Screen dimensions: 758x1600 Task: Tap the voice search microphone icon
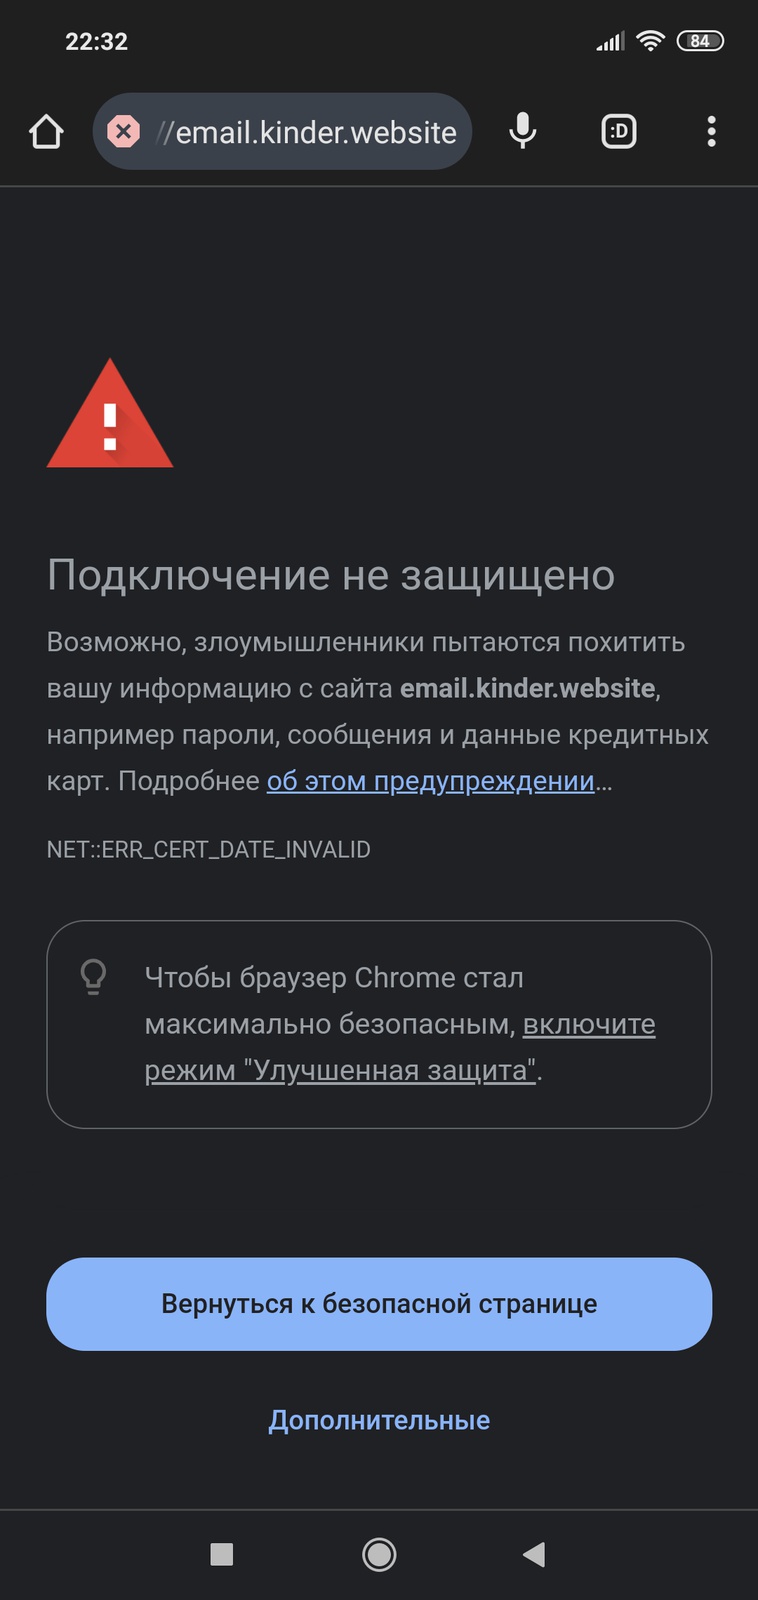coord(522,131)
